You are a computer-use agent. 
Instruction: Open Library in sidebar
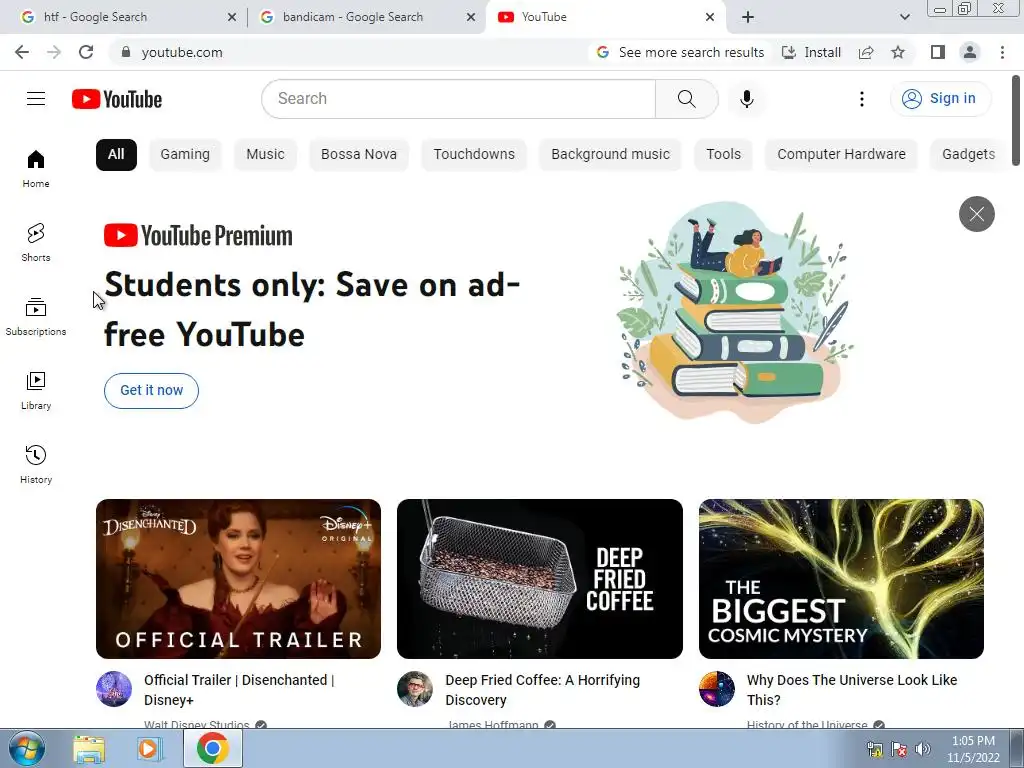tap(36, 391)
